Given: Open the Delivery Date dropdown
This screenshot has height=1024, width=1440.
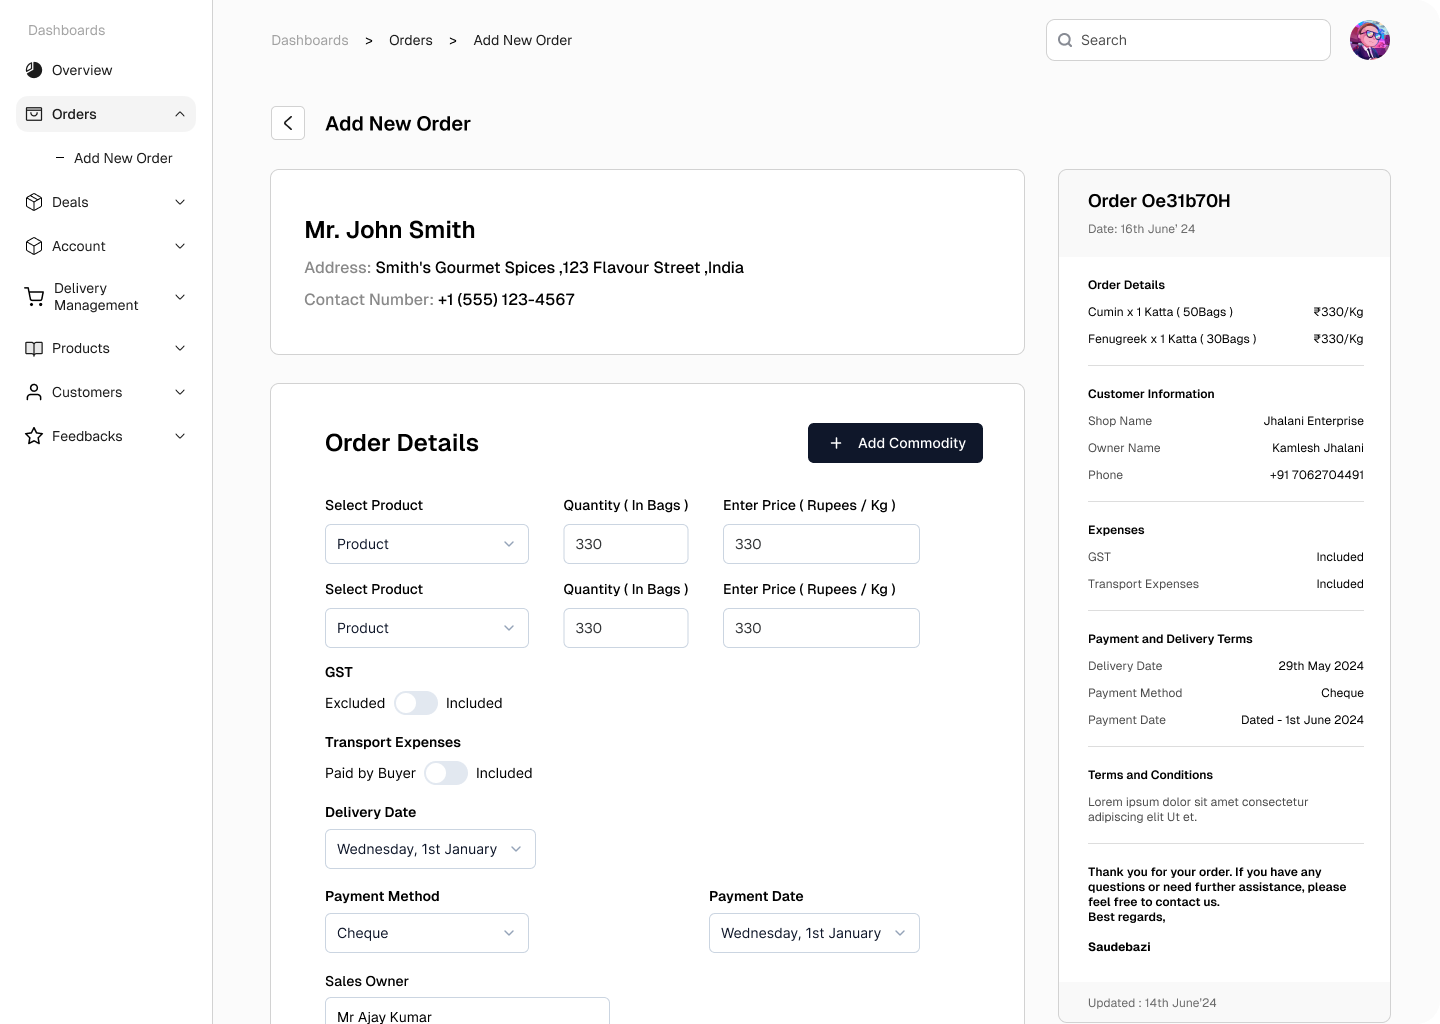Looking at the screenshot, I should click(430, 849).
